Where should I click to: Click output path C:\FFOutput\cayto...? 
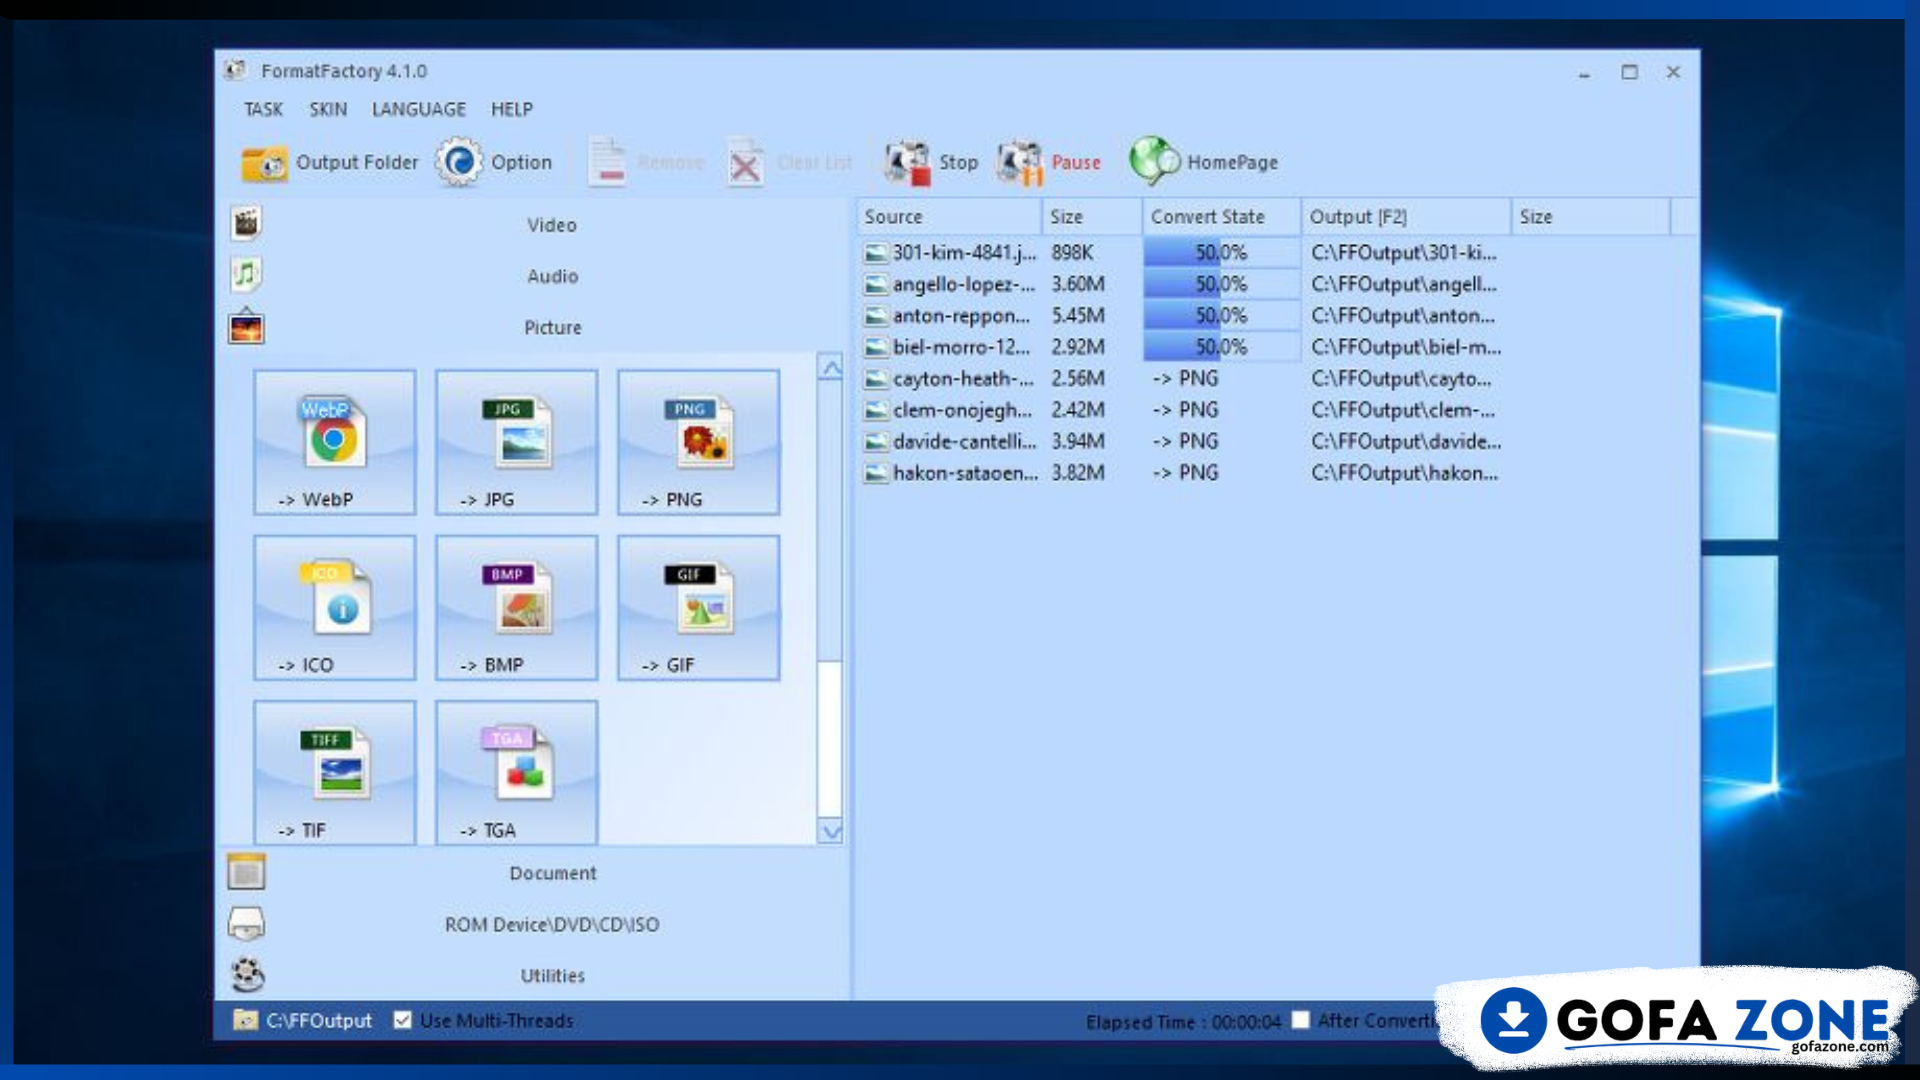1401,379
